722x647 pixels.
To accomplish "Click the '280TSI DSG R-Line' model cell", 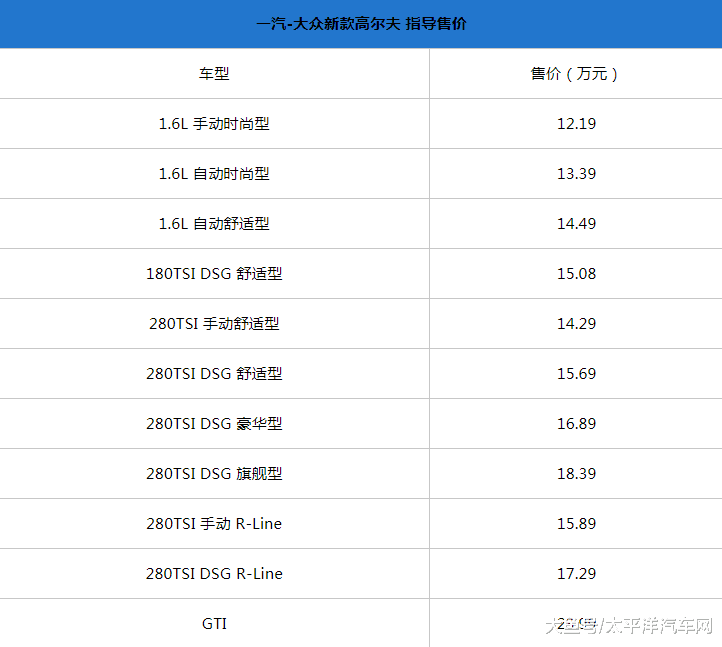I will tap(214, 574).
